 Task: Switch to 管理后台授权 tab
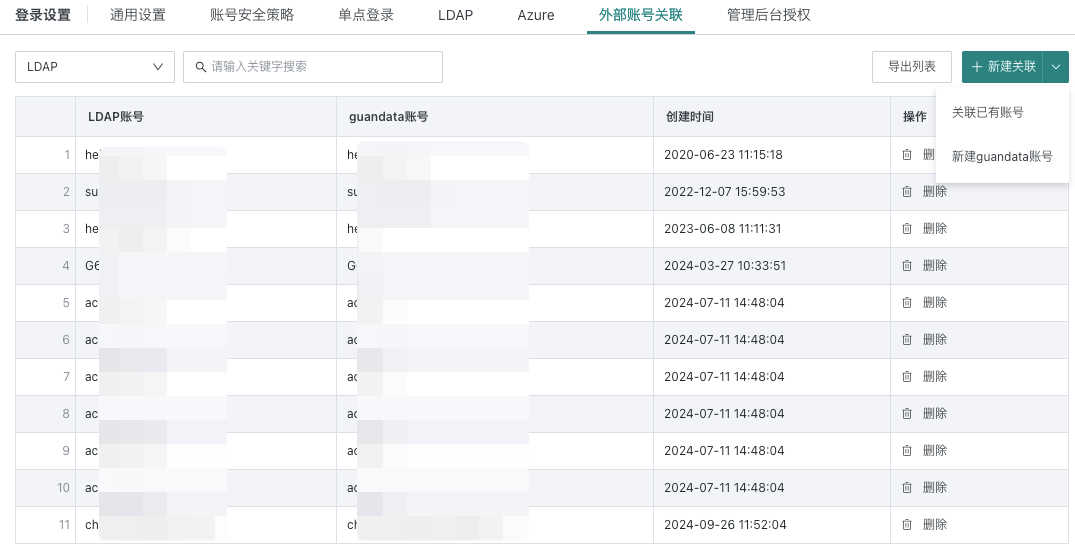click(x=769, y=15)
